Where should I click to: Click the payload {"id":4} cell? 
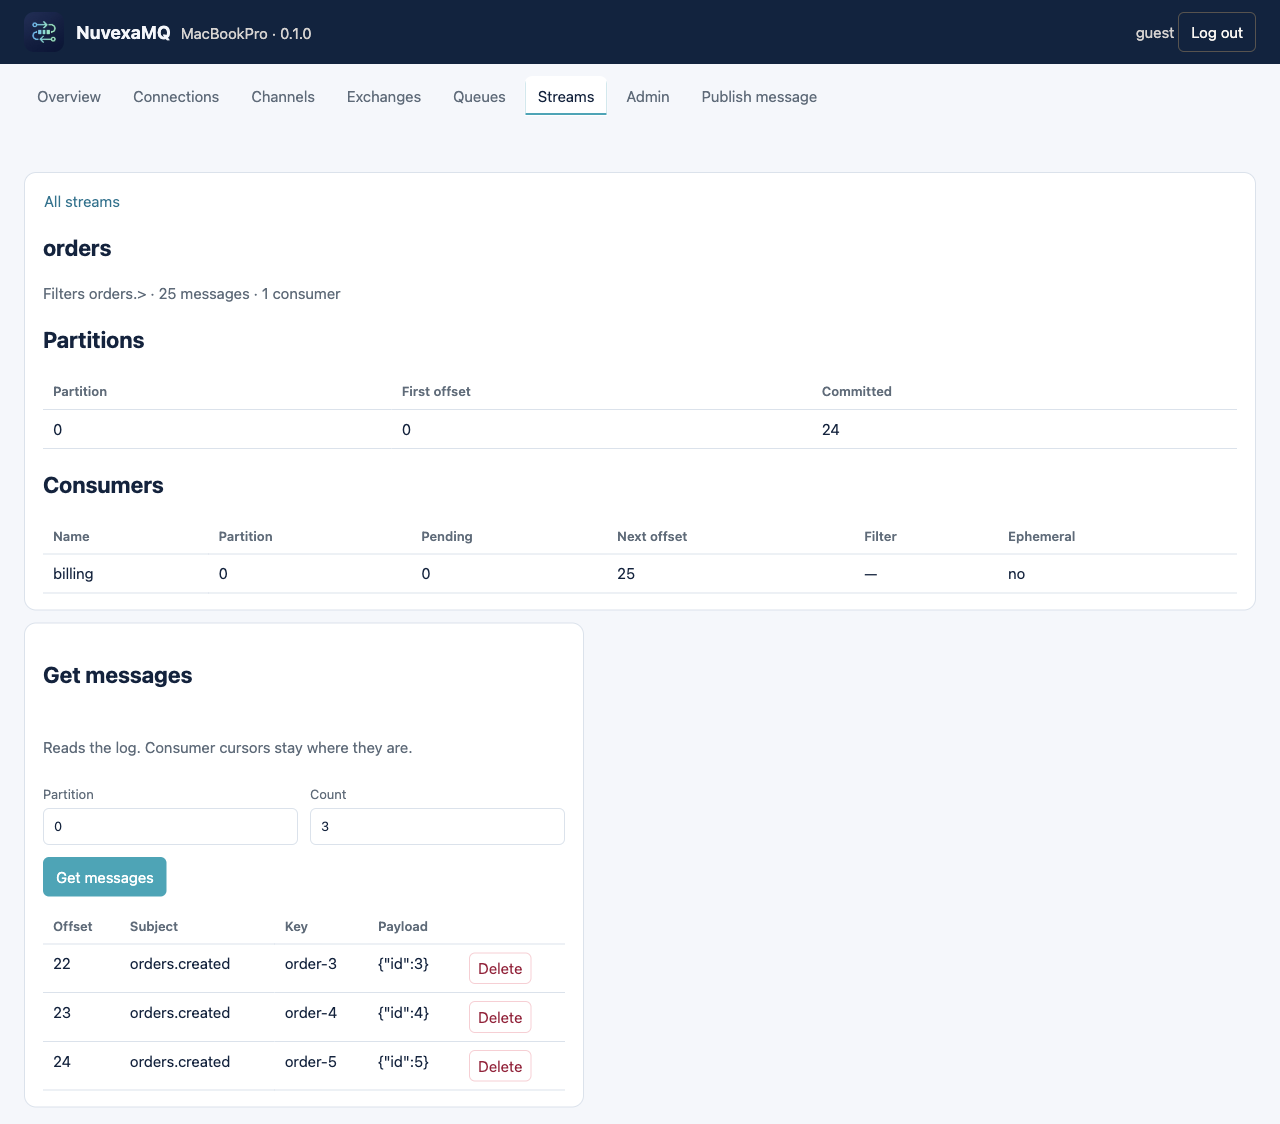[403, 1013]
